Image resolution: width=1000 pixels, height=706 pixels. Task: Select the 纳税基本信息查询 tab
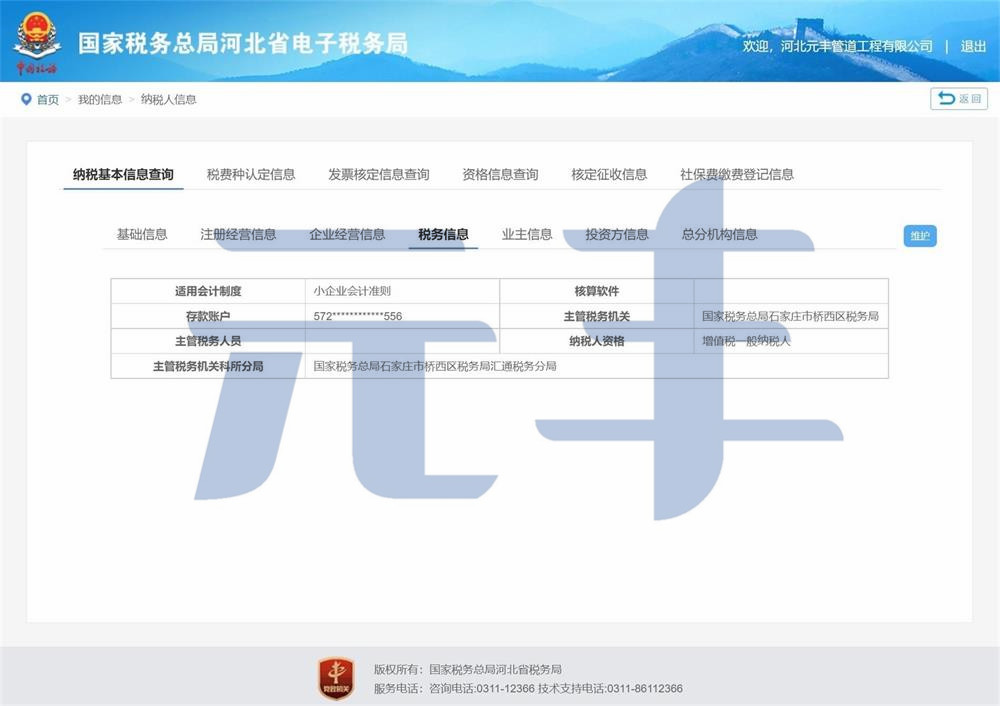coord(123,174)
